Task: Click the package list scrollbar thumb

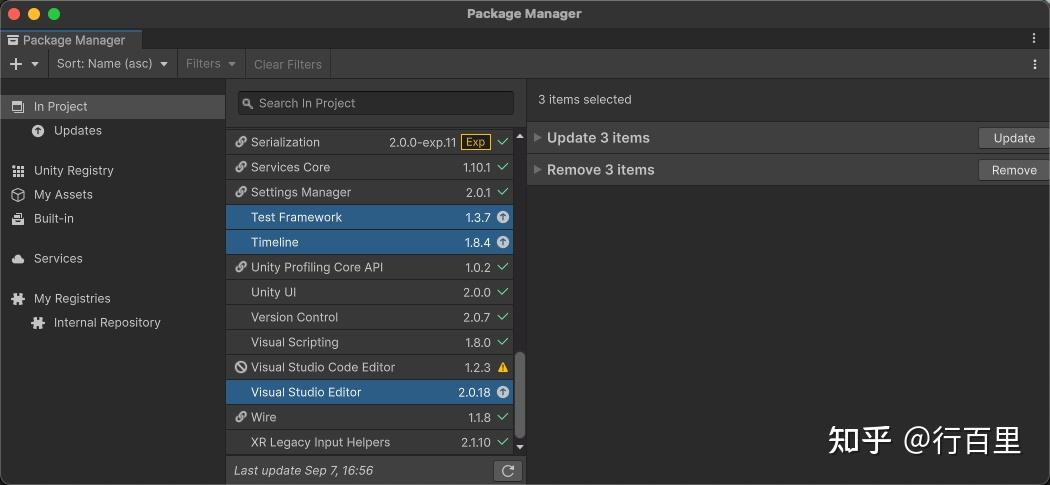Action: point(520,395)
